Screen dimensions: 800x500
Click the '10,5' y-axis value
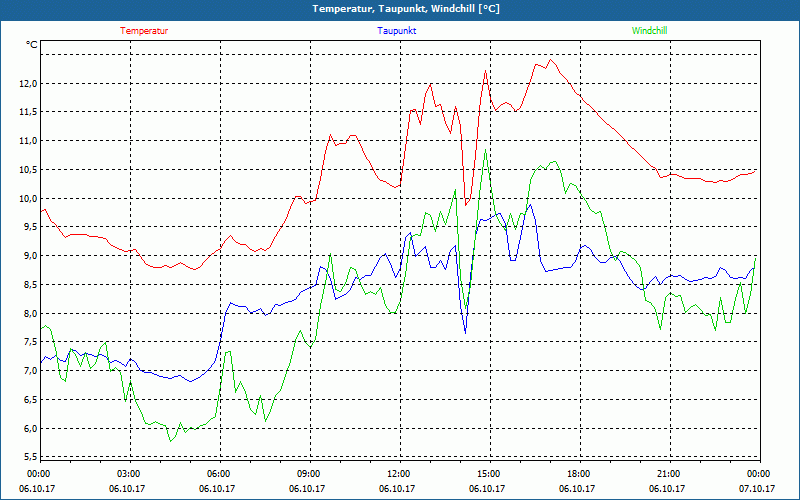(27, 169)
